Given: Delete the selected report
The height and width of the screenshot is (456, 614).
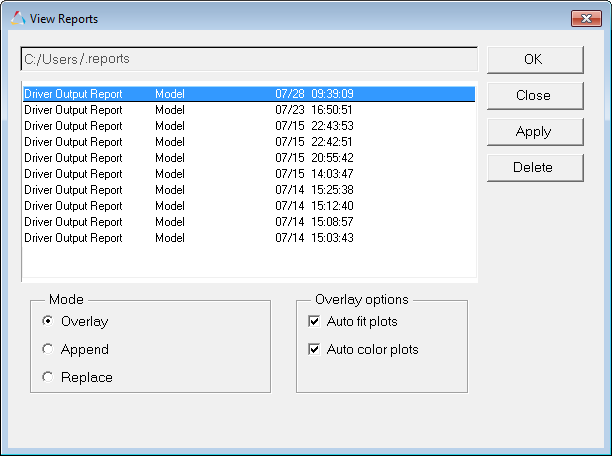Looking at the screenshot, I should click(x=534, y=167).
